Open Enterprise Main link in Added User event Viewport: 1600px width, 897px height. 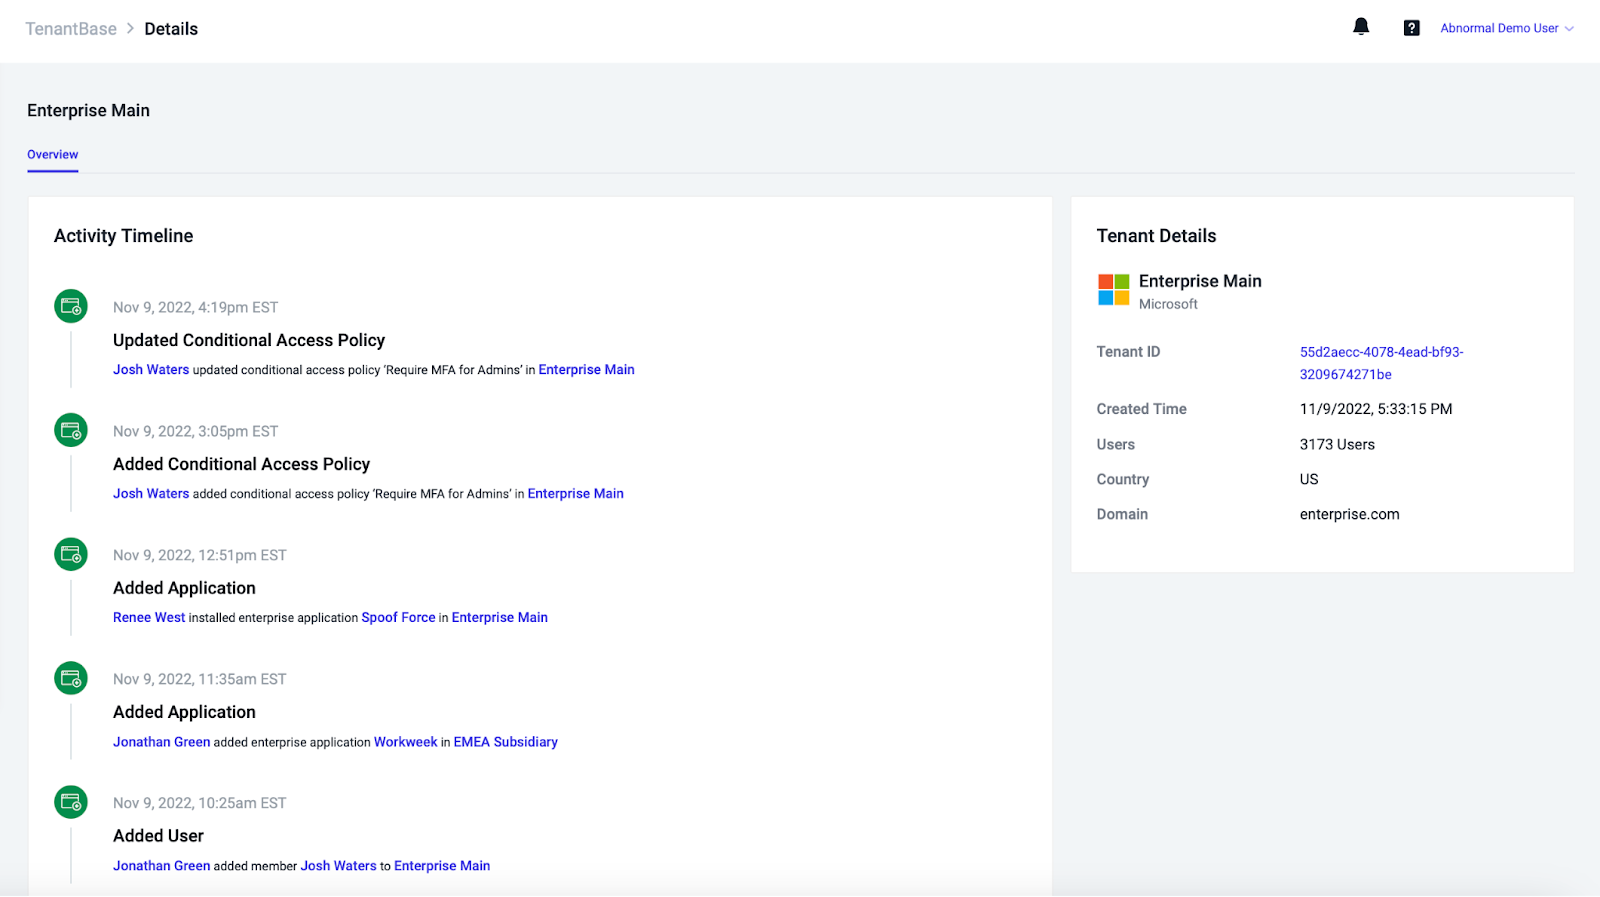point(442,866)
